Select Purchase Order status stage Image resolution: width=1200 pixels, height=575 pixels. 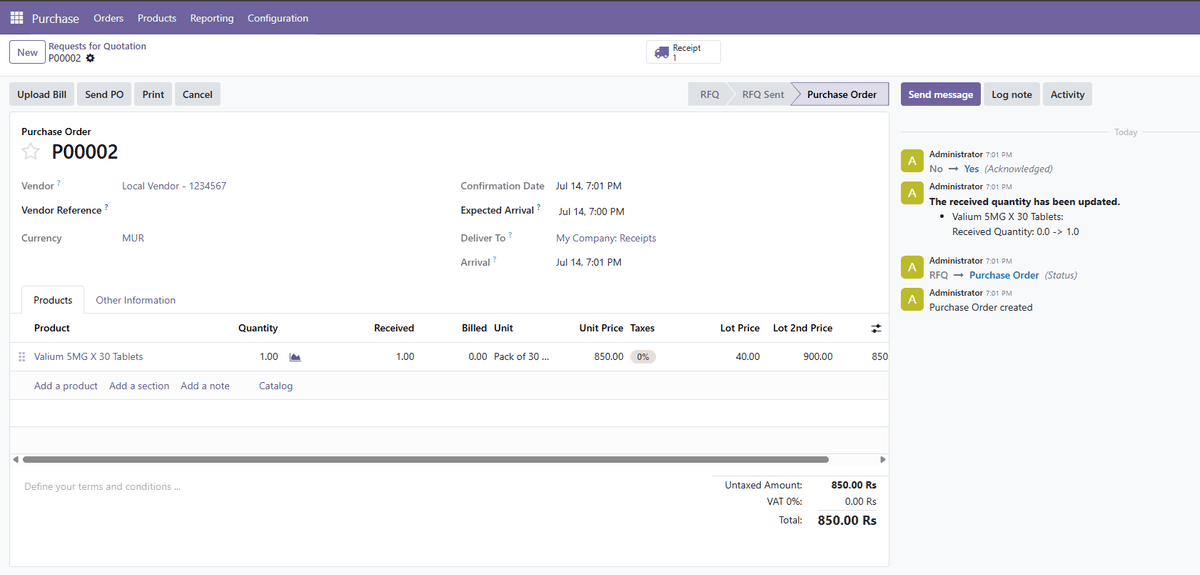(841, 94)
